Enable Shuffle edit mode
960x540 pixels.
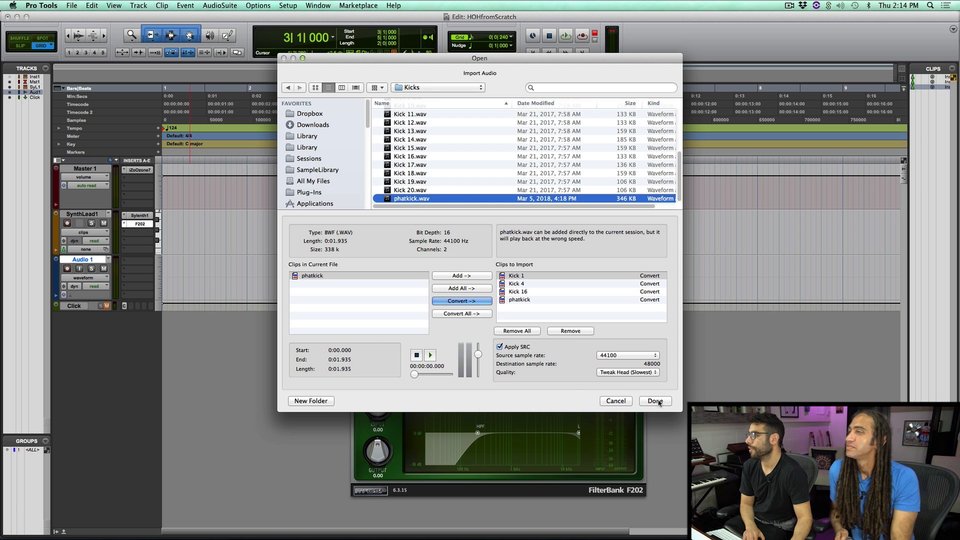(x=20, y=38)
